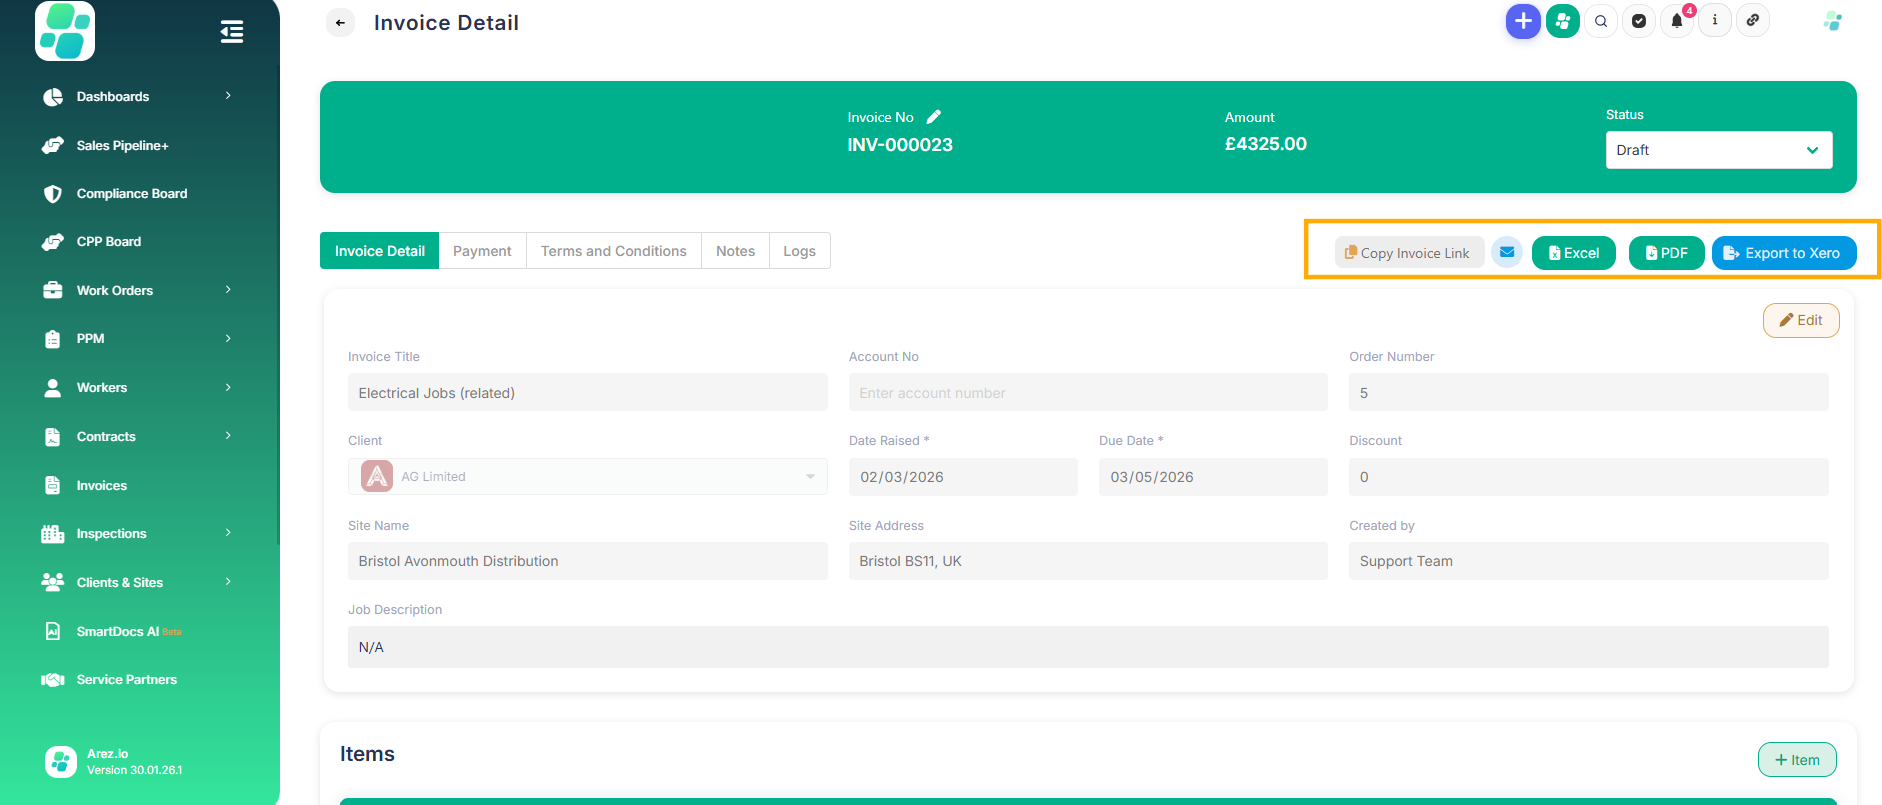Collapse the sidebar using the menu icon

point(231,32)
